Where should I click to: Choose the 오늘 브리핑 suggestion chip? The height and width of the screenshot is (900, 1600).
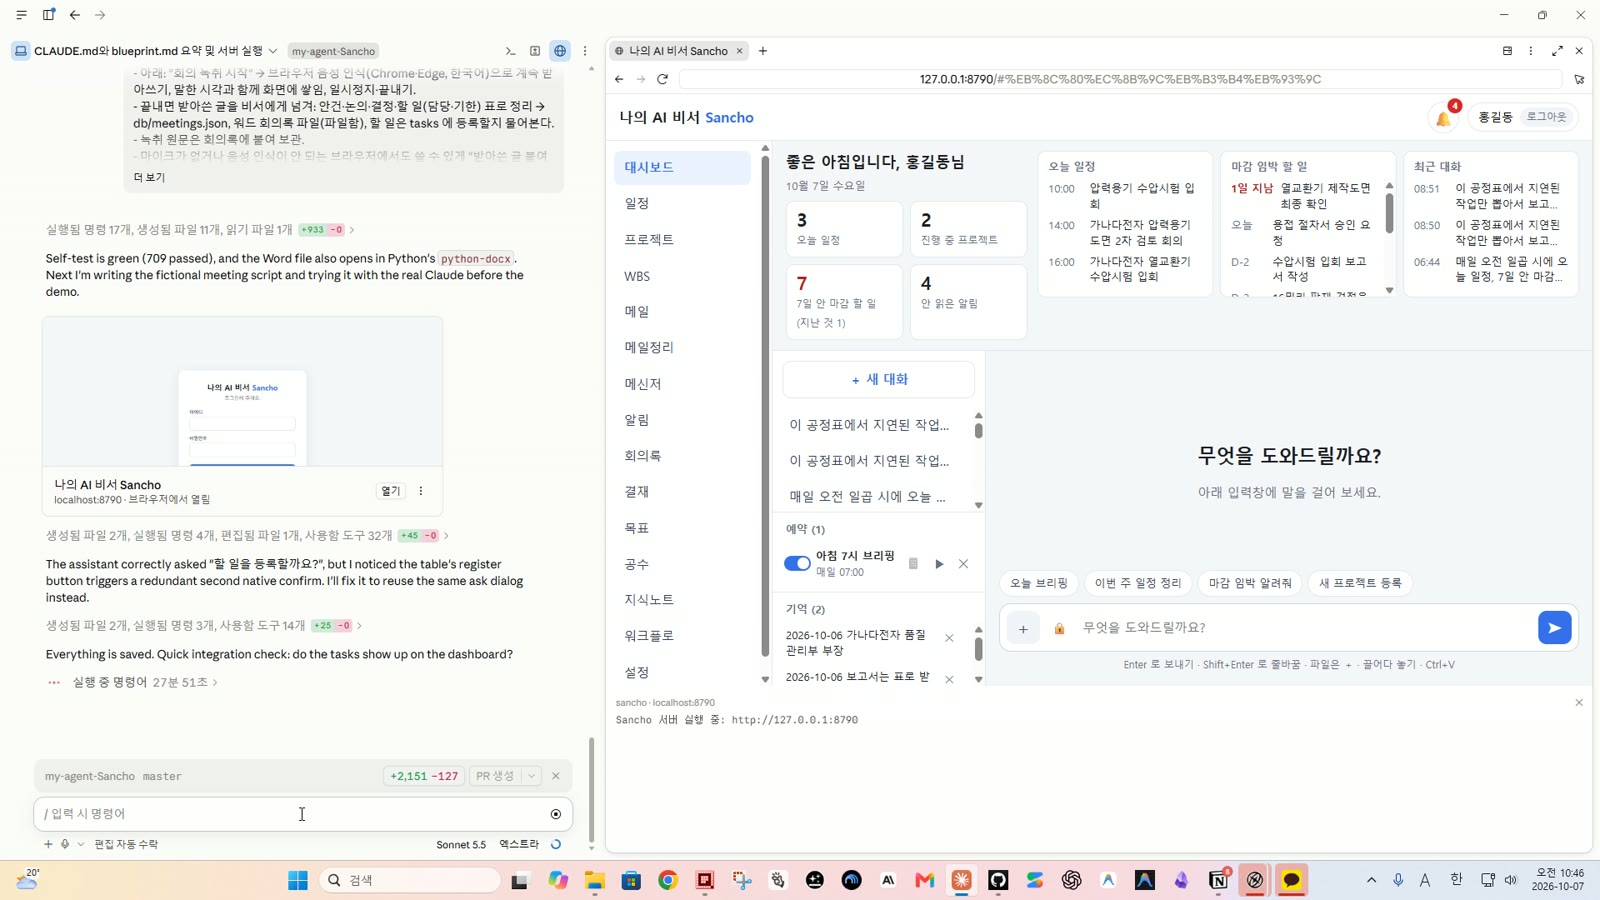pyautogui.click(x=1038, y=583)
